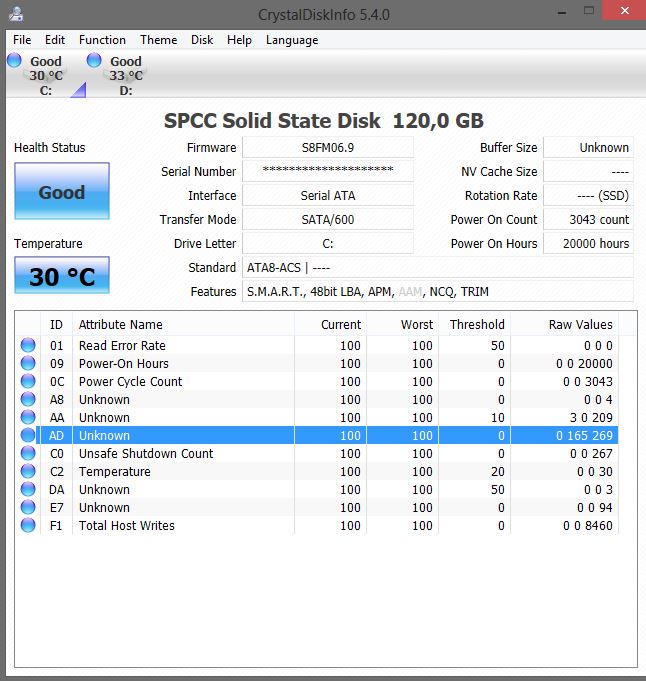This screenshot has width=646, height=681.
Task: Select the C: drive status orb
Action: coord(14,60)
